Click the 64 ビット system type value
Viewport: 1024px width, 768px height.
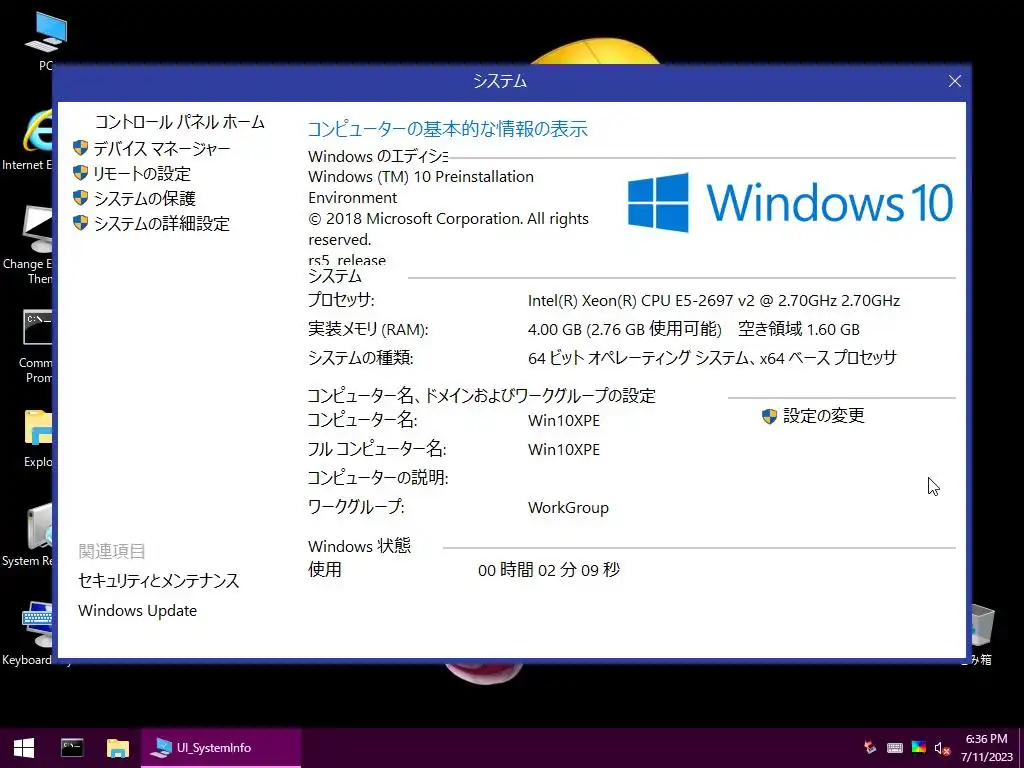click(712, 358)
